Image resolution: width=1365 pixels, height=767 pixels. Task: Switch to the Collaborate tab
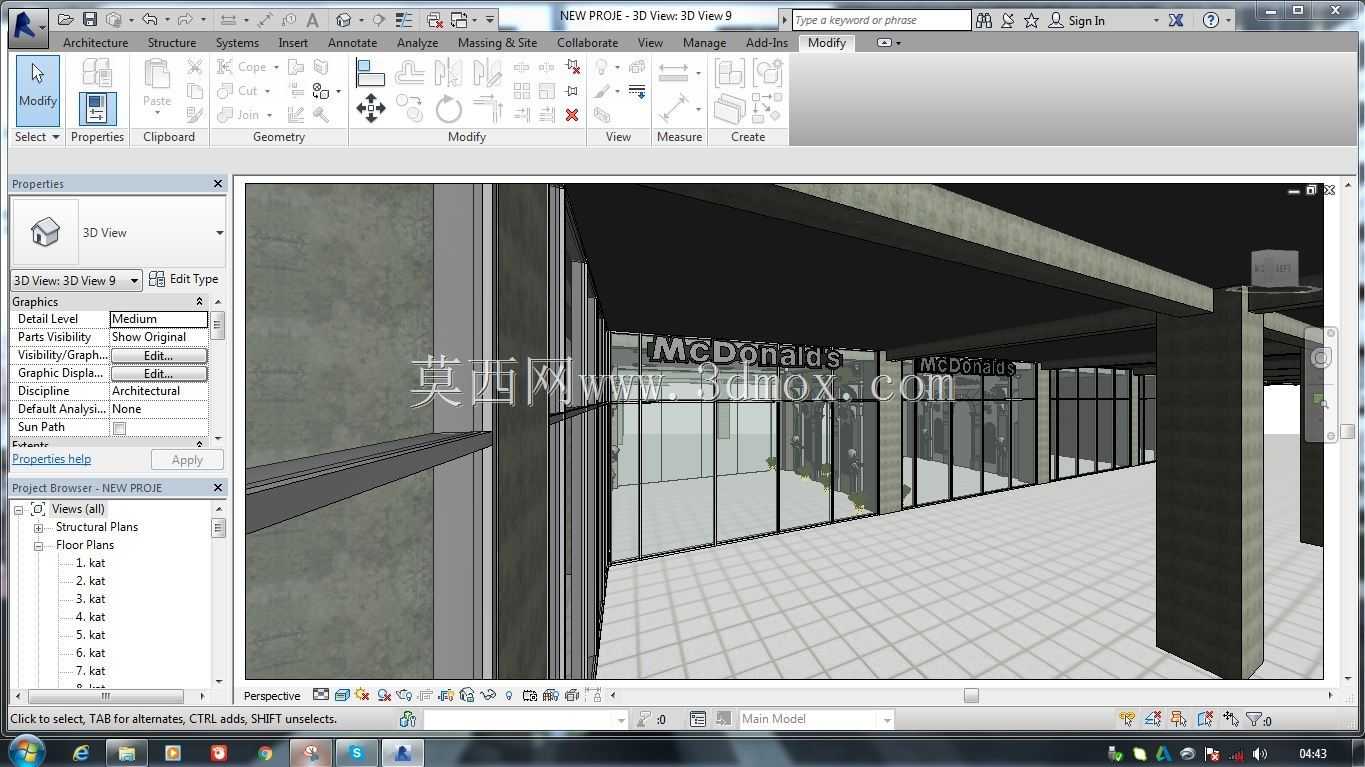click(x=587, y=43)
